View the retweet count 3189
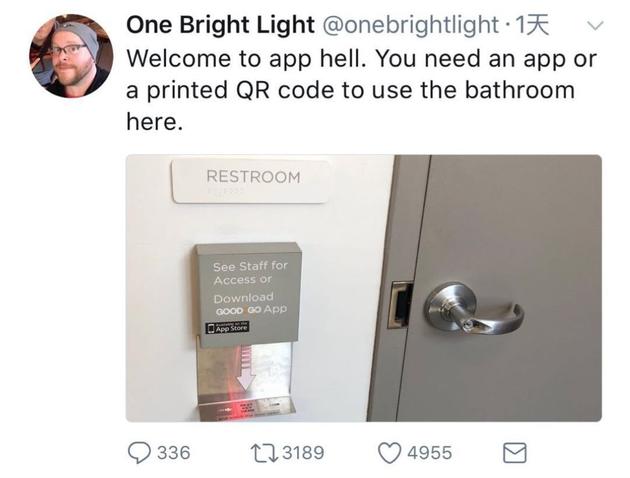 point(303,453)
